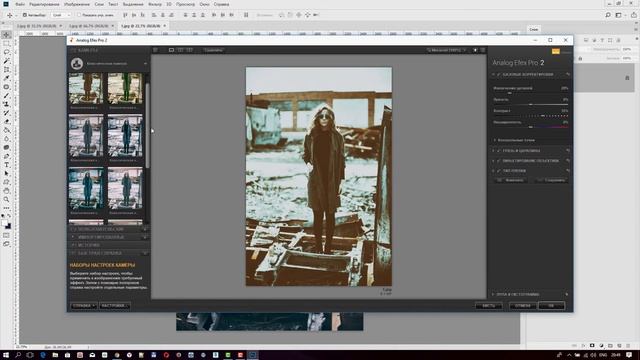Viewport: 640px width, 360px height.
Task: Reset the Film Type section
Action: pyautogui.click(x=567, y=171)
